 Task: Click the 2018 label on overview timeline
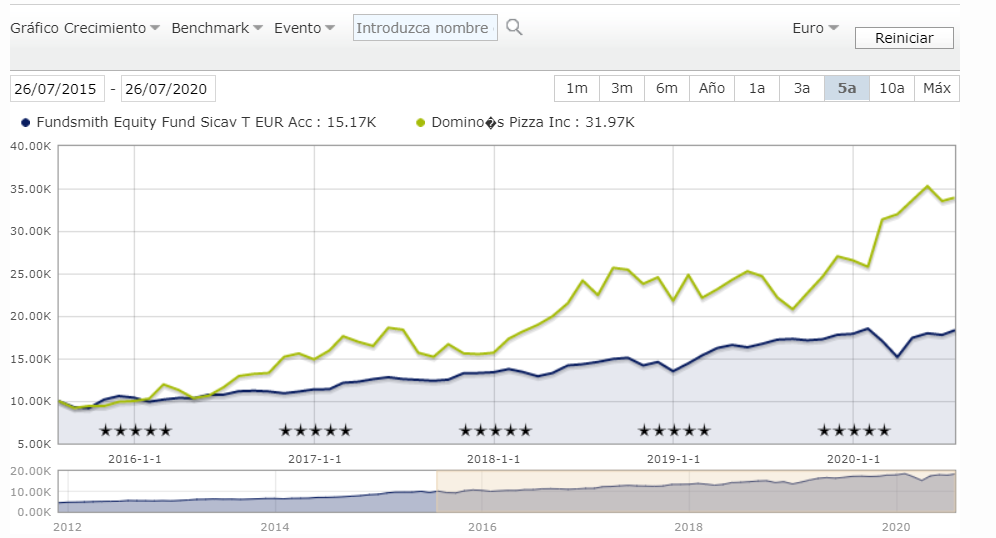[x=689, y=527]
